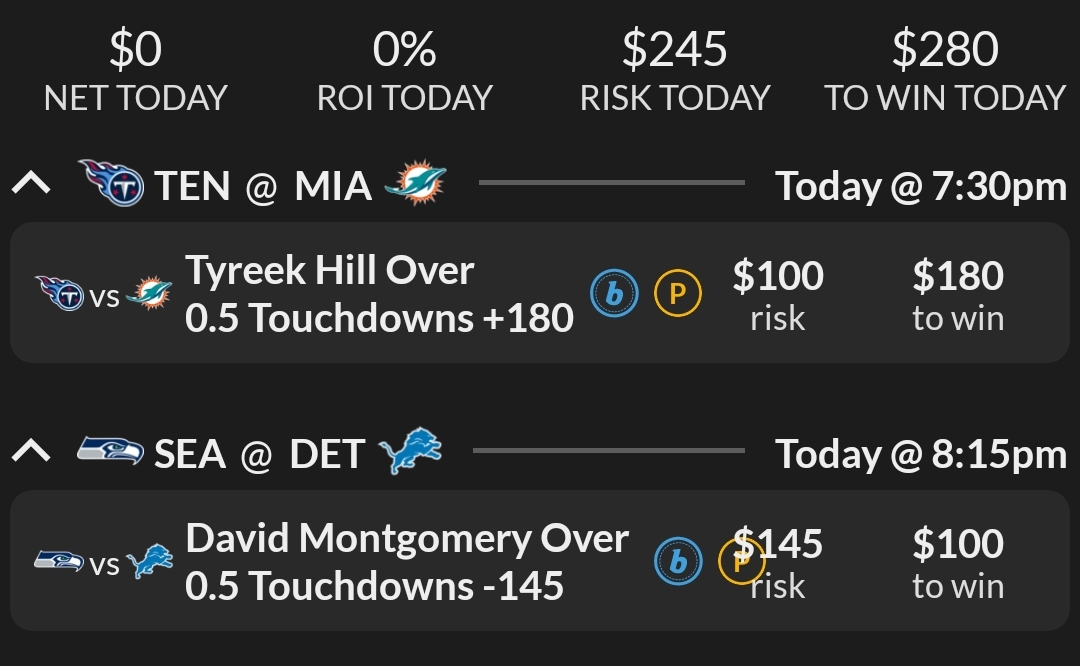Click the Today @ 7:30pm game time
This screenshot has width=1080, height=666.
pos(921,185)
